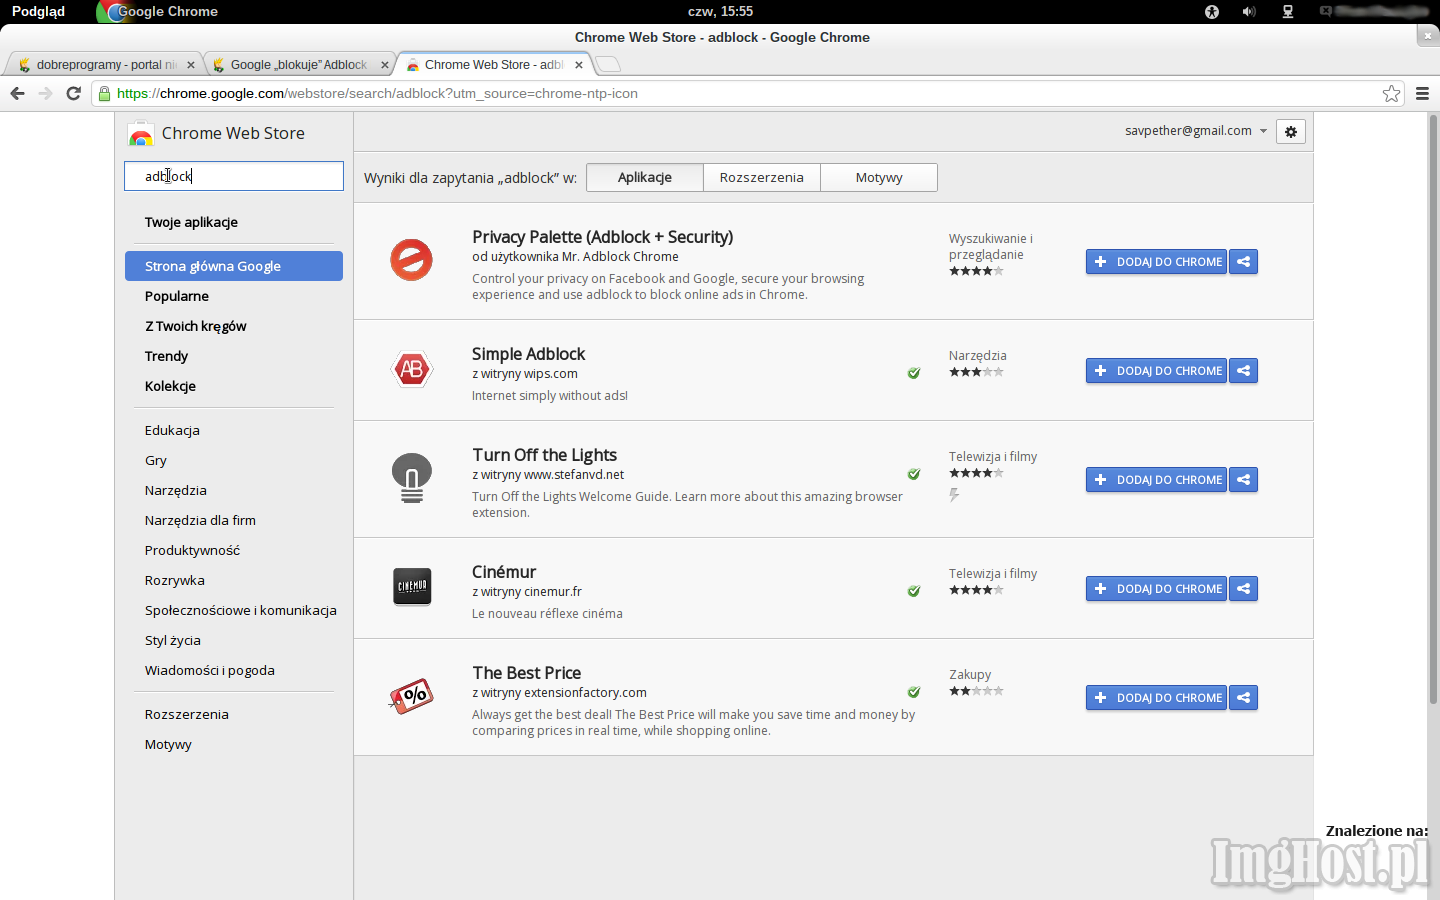This screenshot has width=1440, height=900.
Task: Expand the savpether@gmail.com account dropdown
Action: click(1263, 131)
